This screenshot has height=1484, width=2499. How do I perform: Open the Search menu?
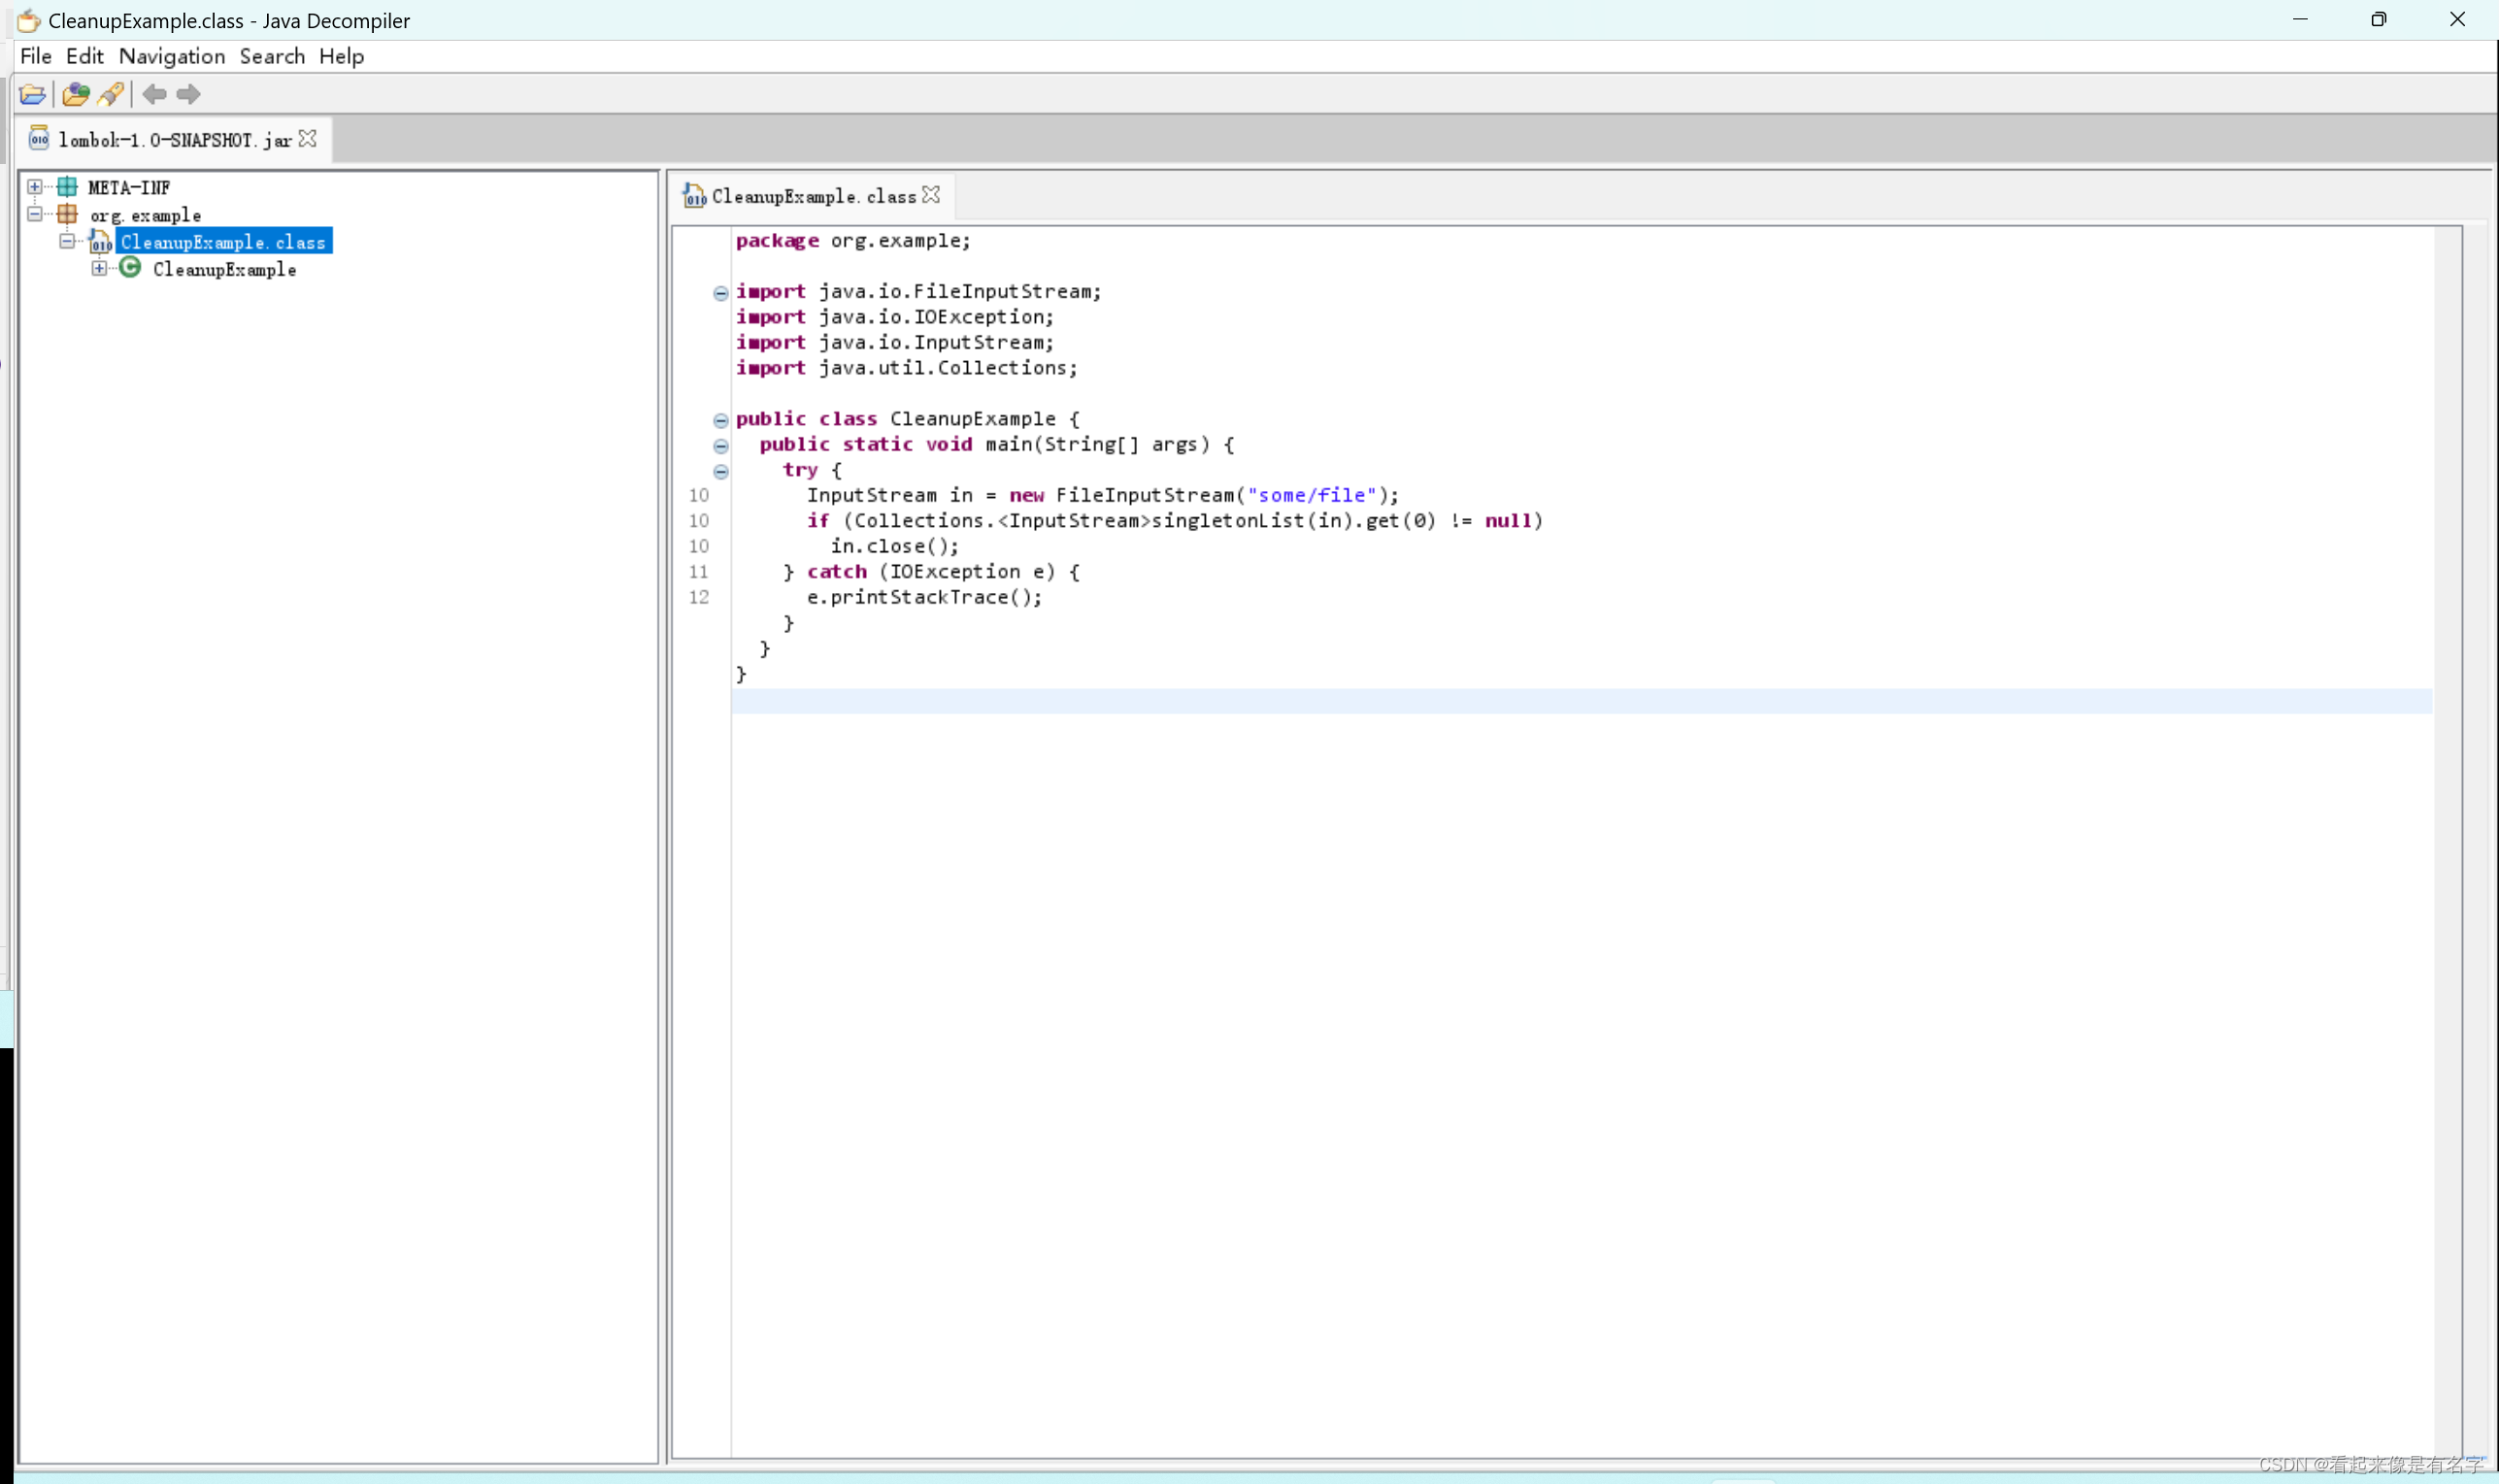(x=271, y=56)
